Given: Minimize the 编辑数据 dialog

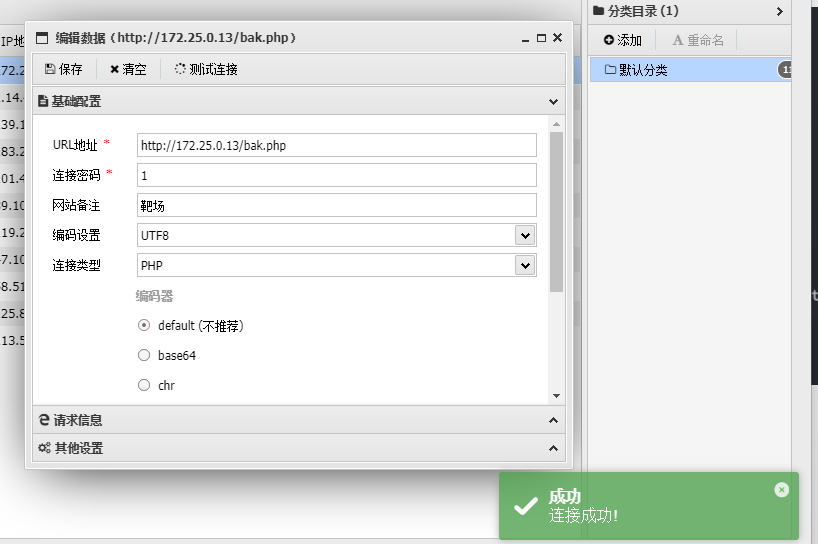Looking at the screenshot, I should pos(525,39).
